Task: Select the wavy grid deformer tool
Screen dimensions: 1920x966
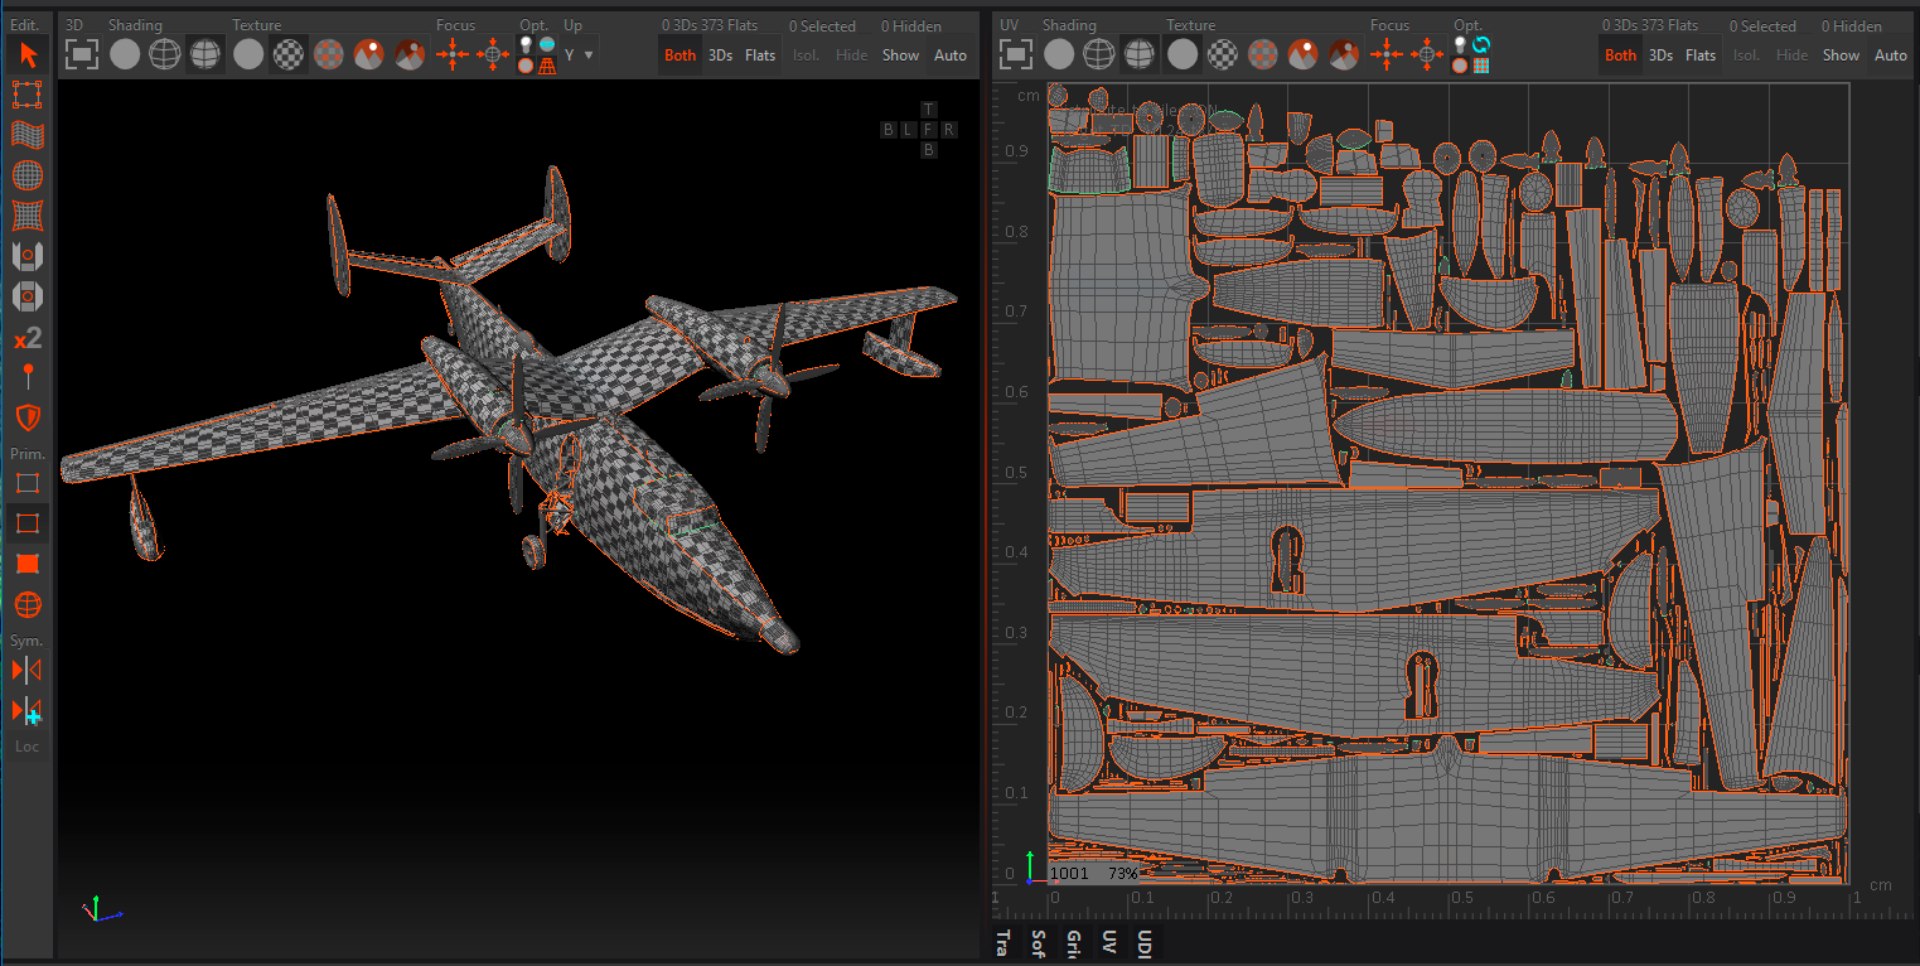Action: (27, 135)
